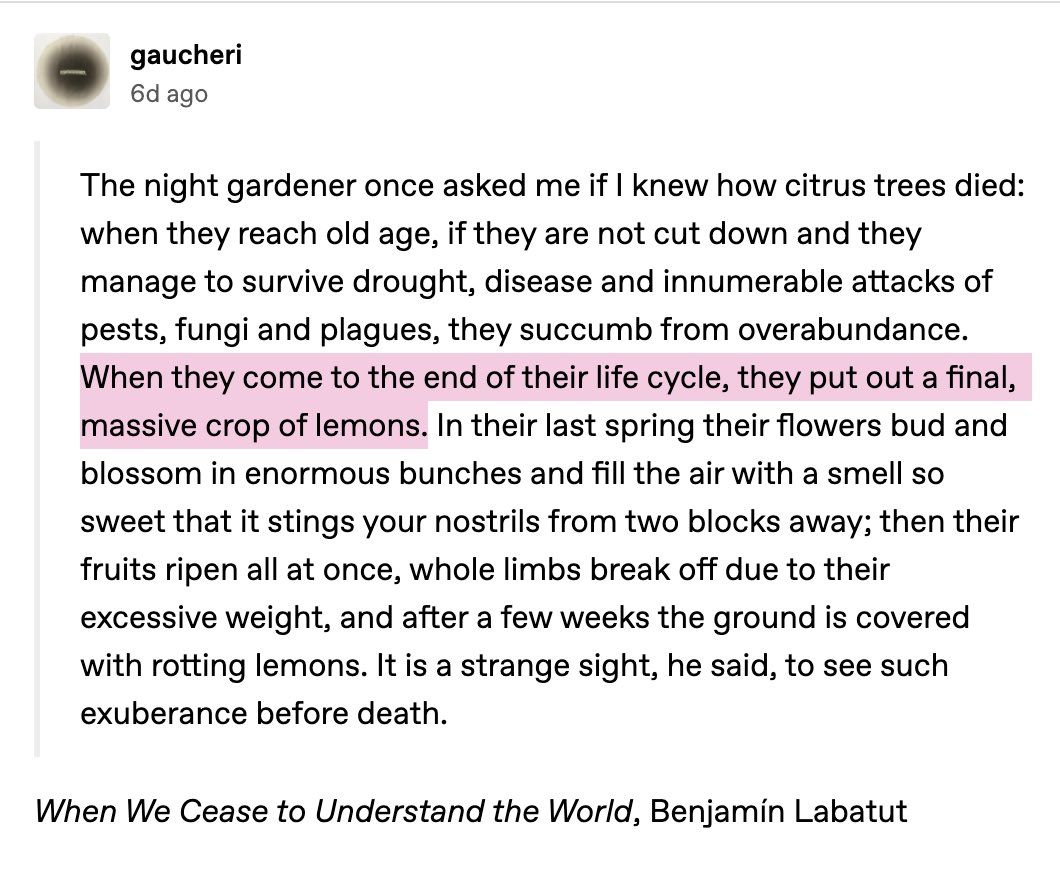Screen dimensions: 1060x874
Task: Click the line starting 'The night gardener'
Action: 553,185
